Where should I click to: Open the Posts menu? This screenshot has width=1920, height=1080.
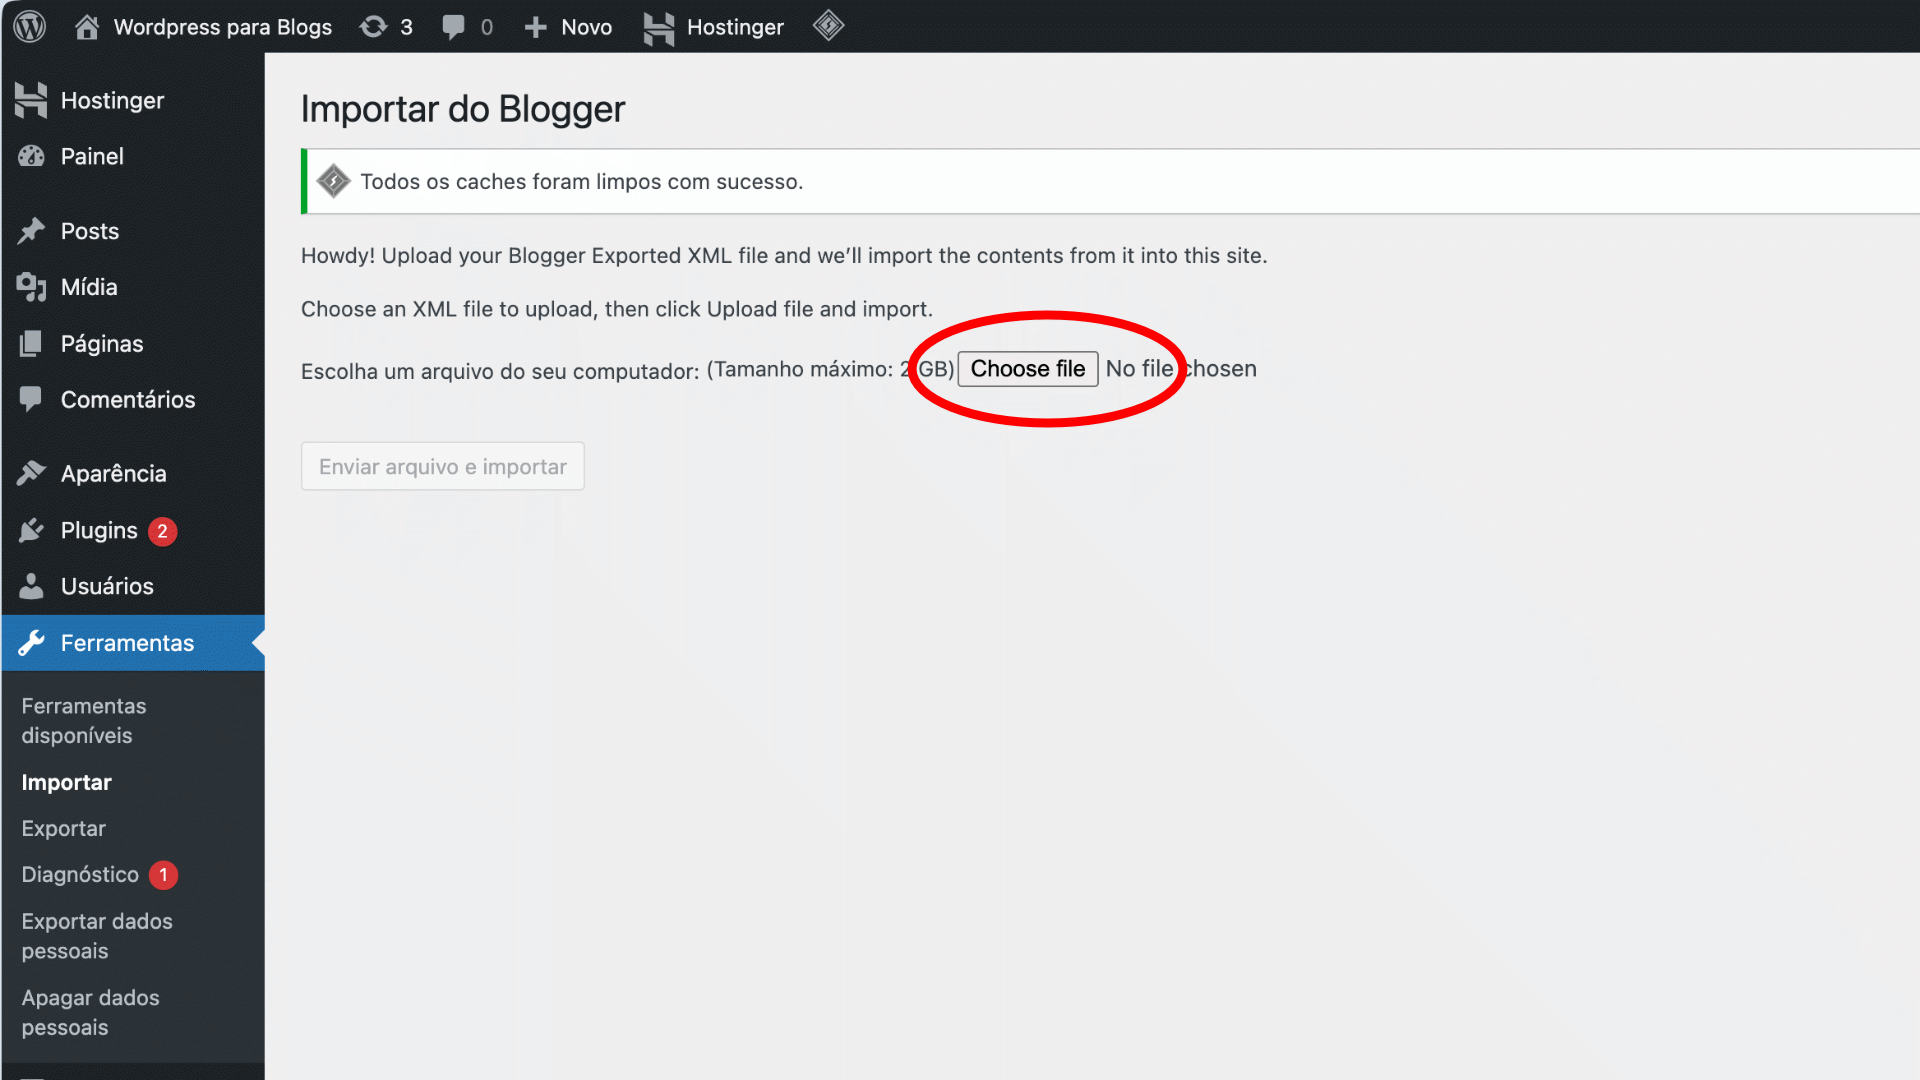[x=90, y=231]
